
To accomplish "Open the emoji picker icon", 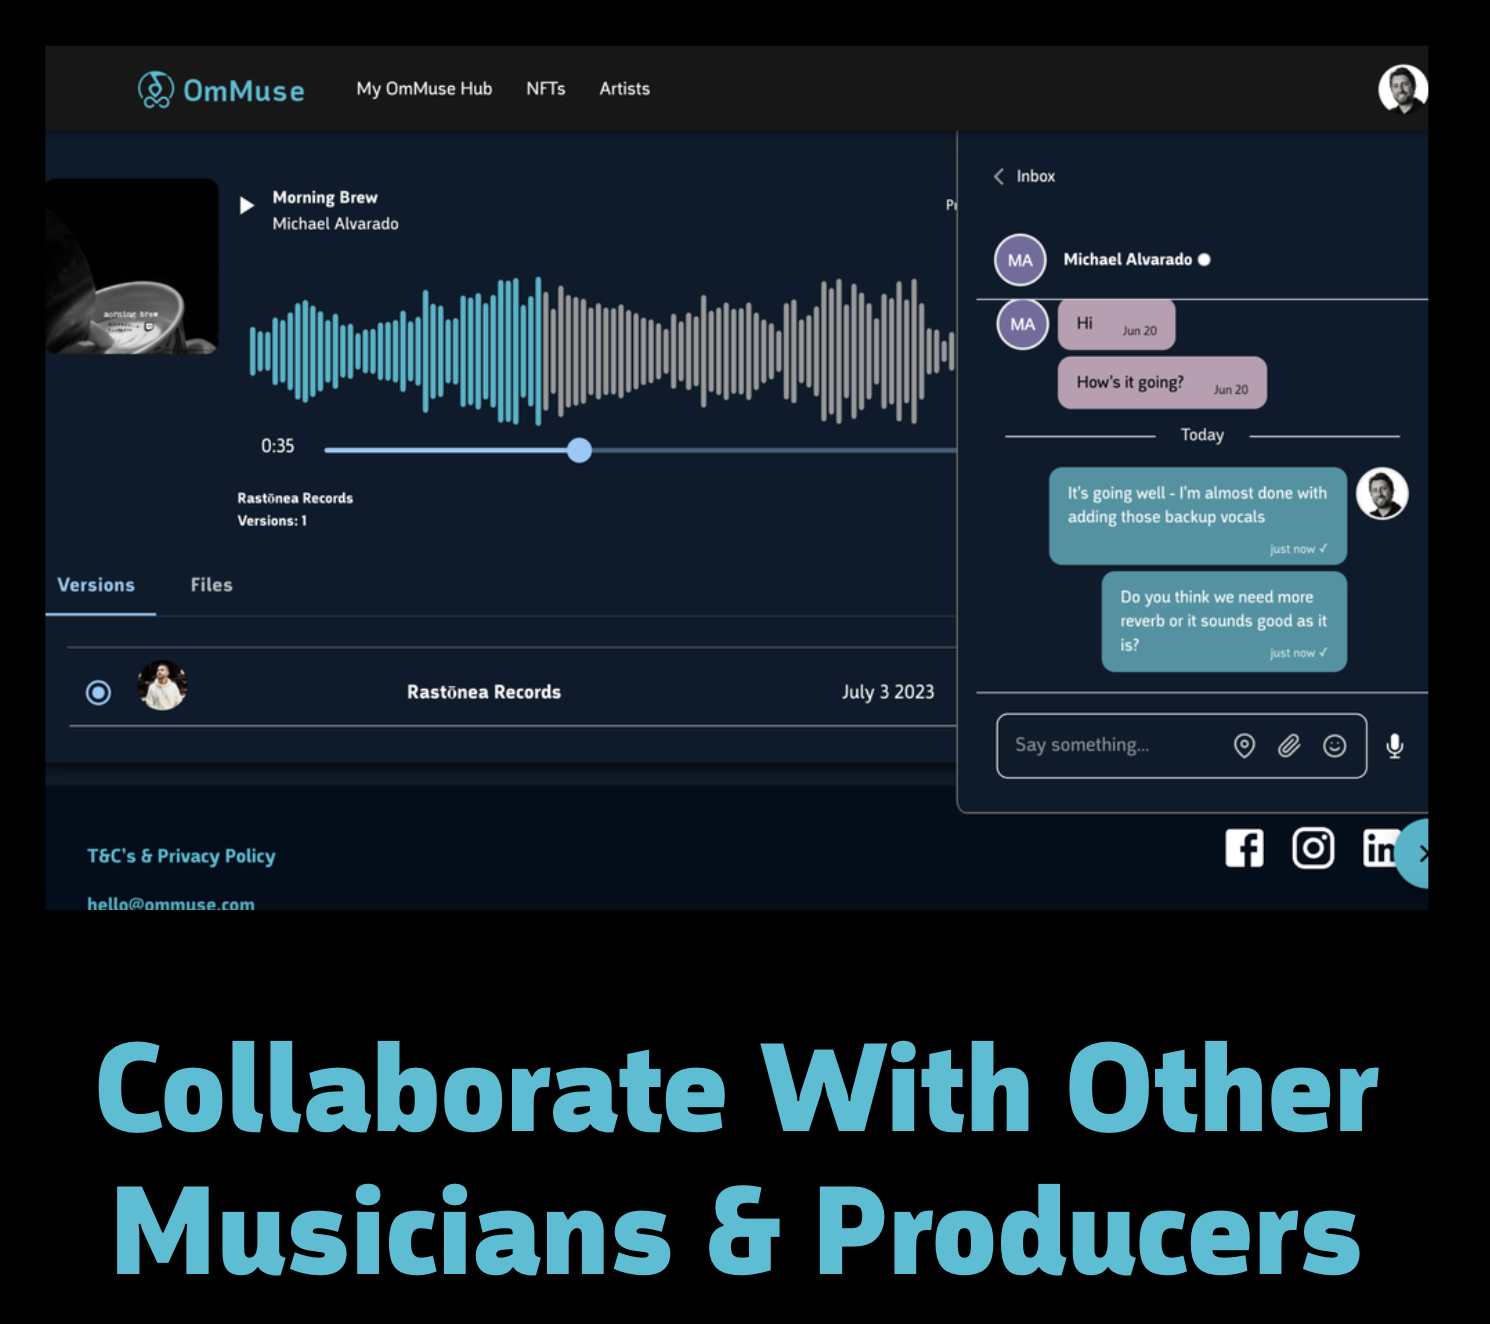I will (1334, 746).
